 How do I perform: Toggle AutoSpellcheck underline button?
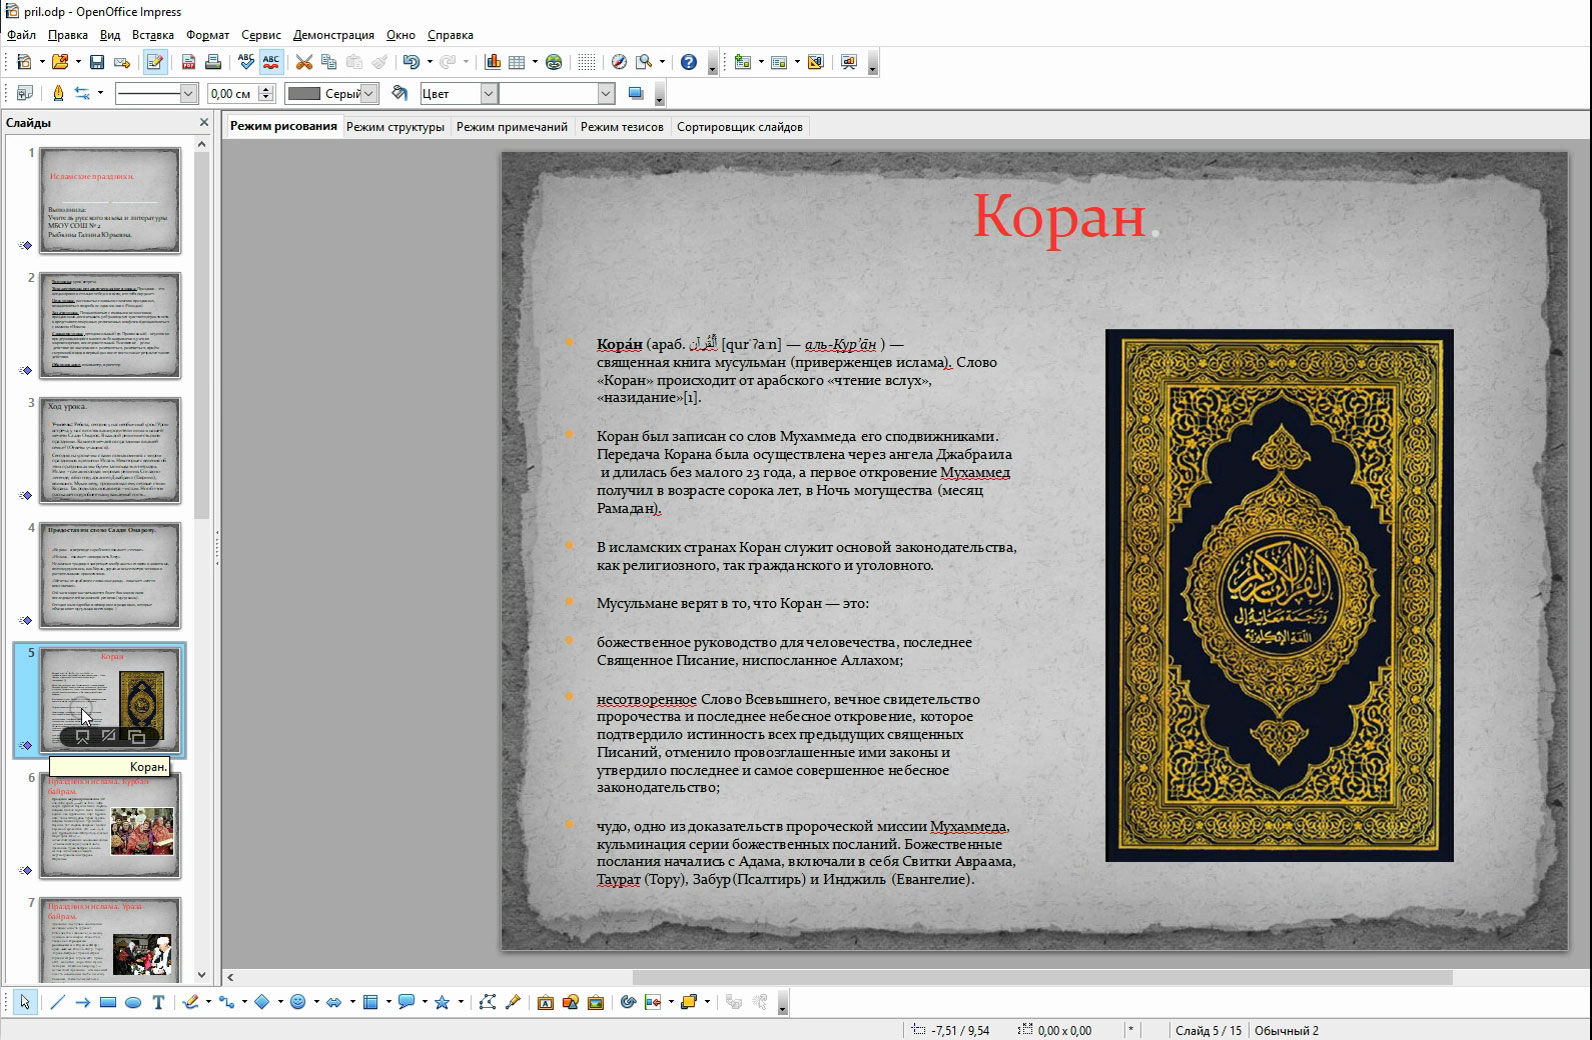[271, 62]
